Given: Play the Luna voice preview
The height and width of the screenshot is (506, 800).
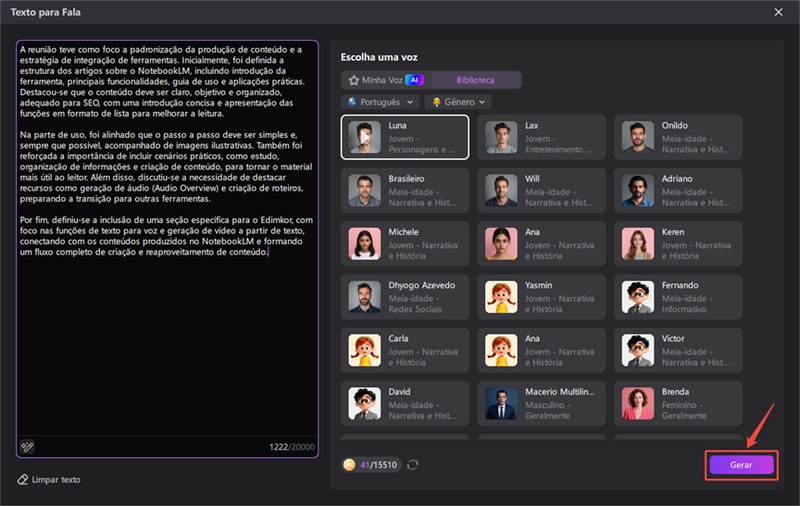Looking at the screenshot, I should click(x=364, y=137).
